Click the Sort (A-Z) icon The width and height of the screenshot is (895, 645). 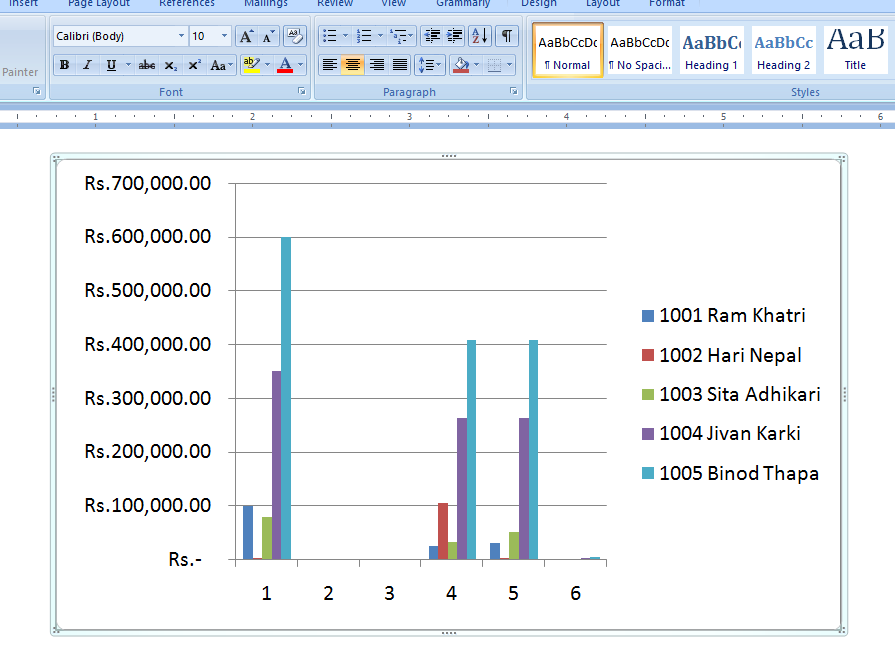tap(480, 37)
